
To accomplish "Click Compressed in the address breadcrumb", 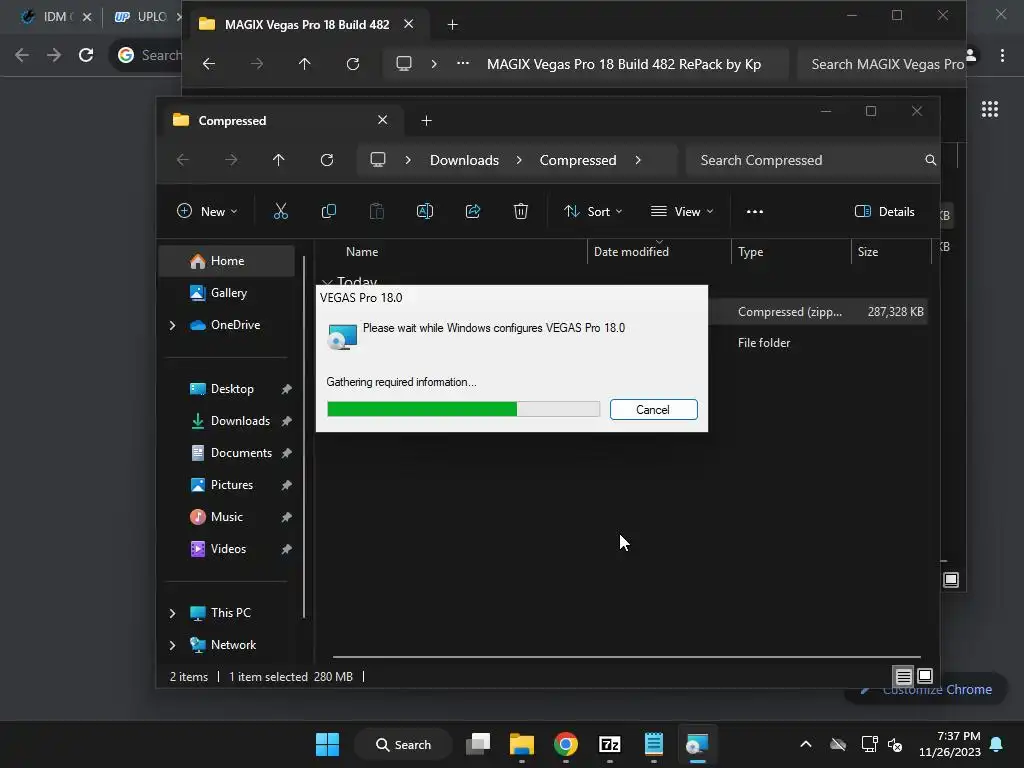I will 578,160.
